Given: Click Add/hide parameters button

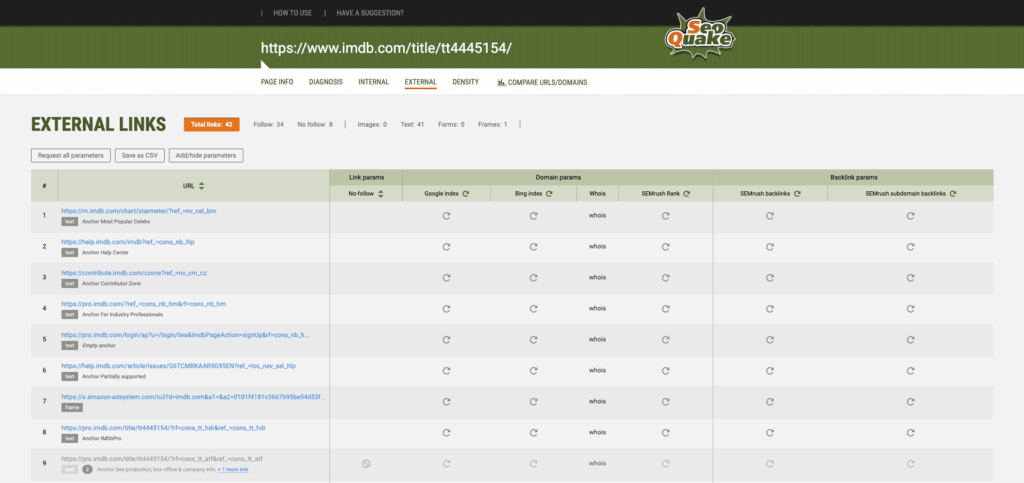Looking at the screenshot, I should pos(206,155).
